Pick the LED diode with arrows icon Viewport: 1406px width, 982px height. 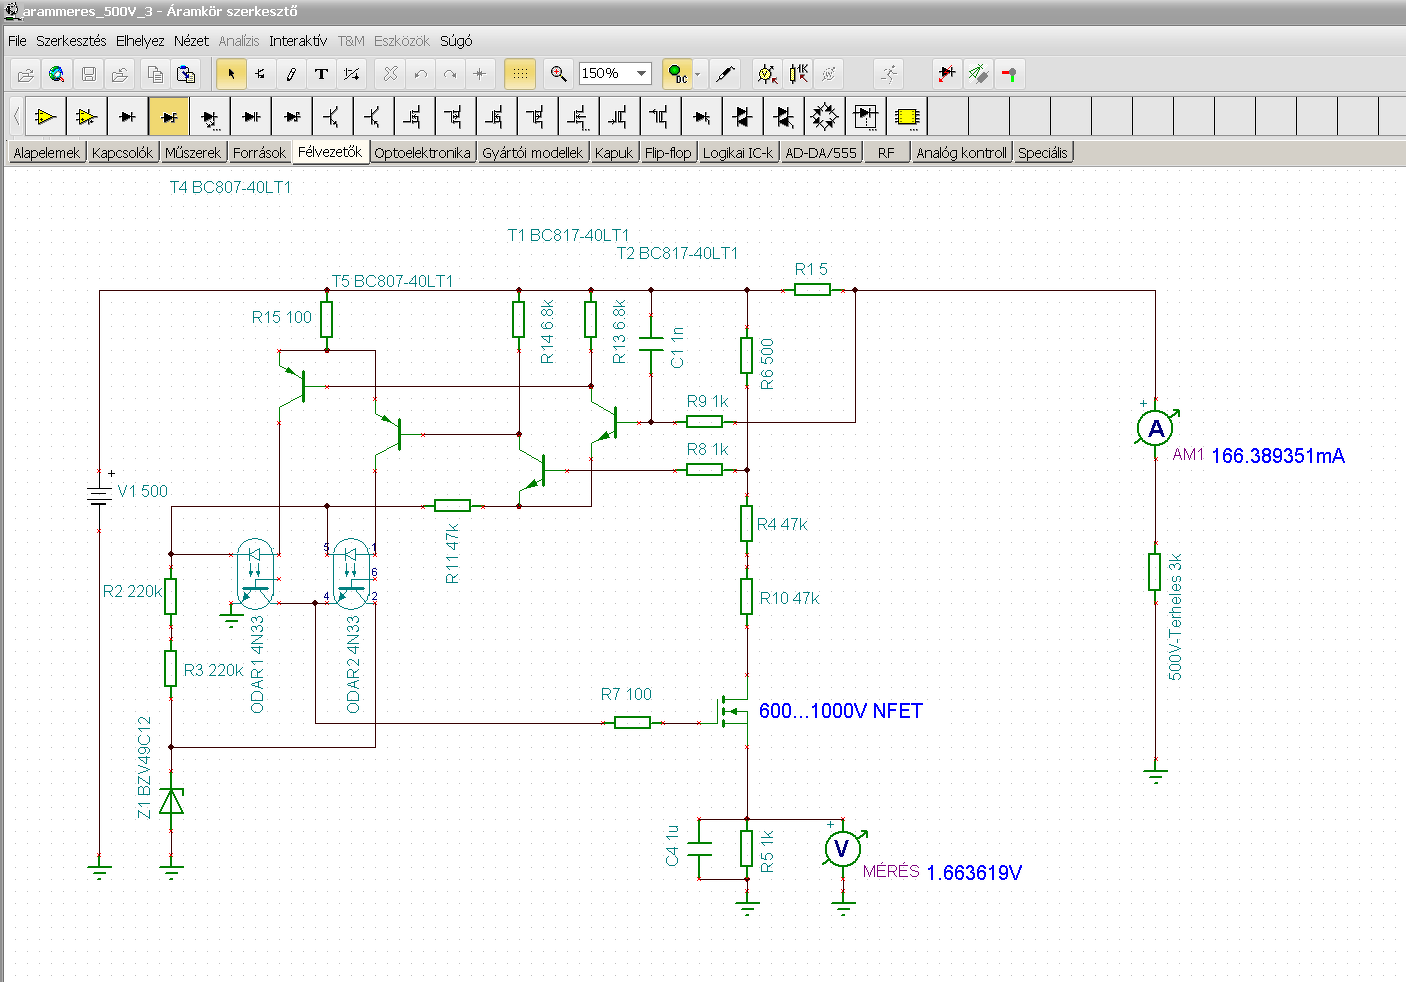[x=210, y=117]
